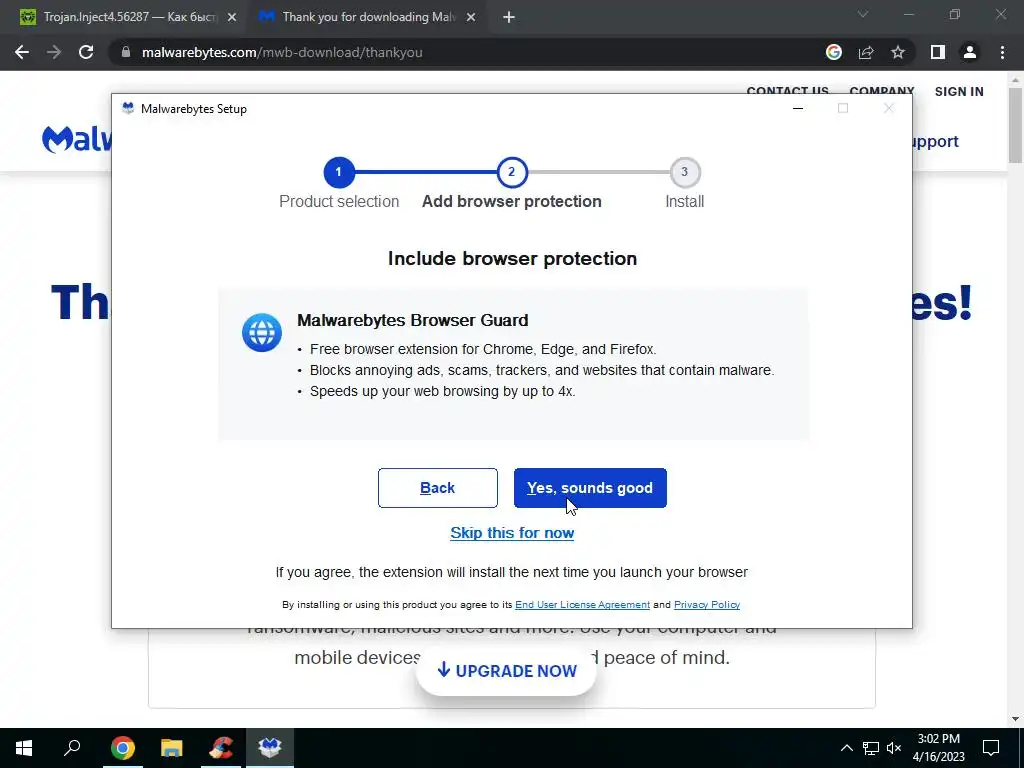Click the Upgrade Now button on webpage

click(x=507, y=671)
